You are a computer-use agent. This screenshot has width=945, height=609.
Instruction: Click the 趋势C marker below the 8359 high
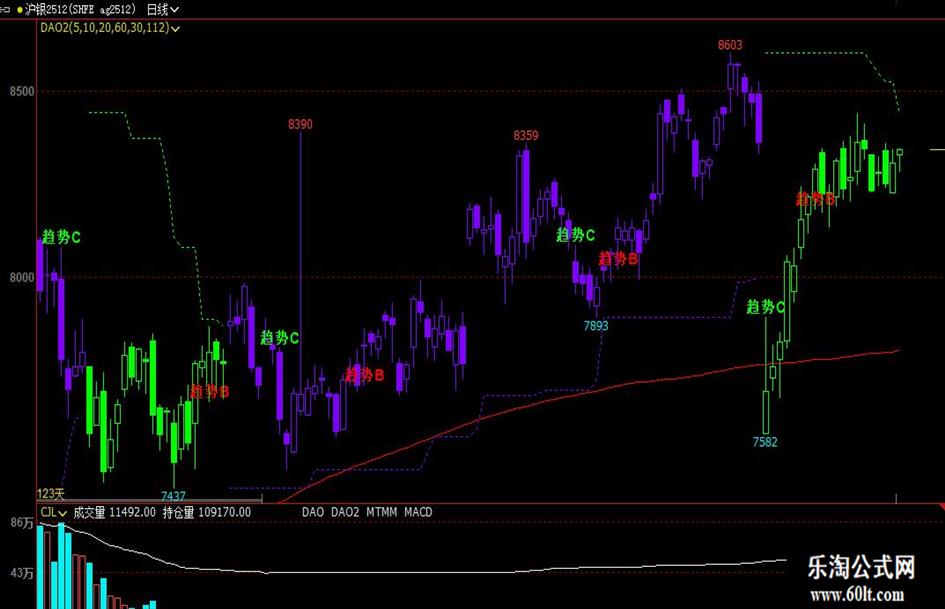coord(576,235)
